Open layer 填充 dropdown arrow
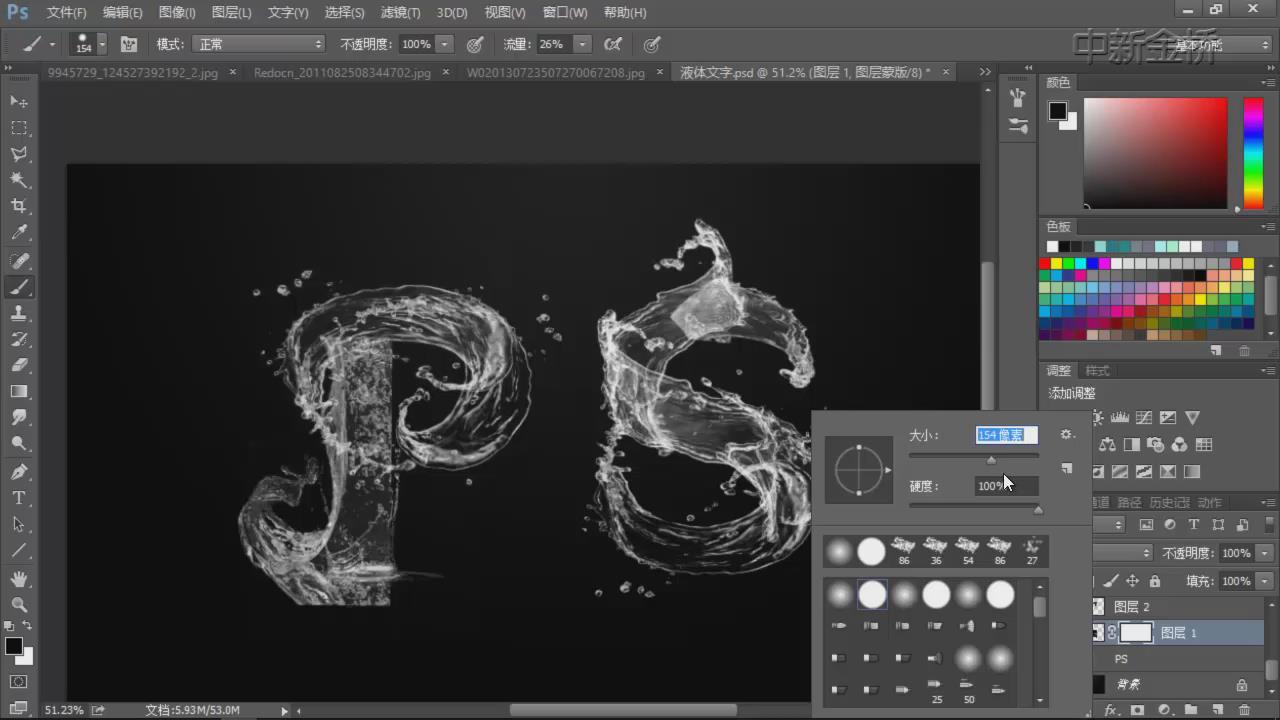 pos(1265,581)
